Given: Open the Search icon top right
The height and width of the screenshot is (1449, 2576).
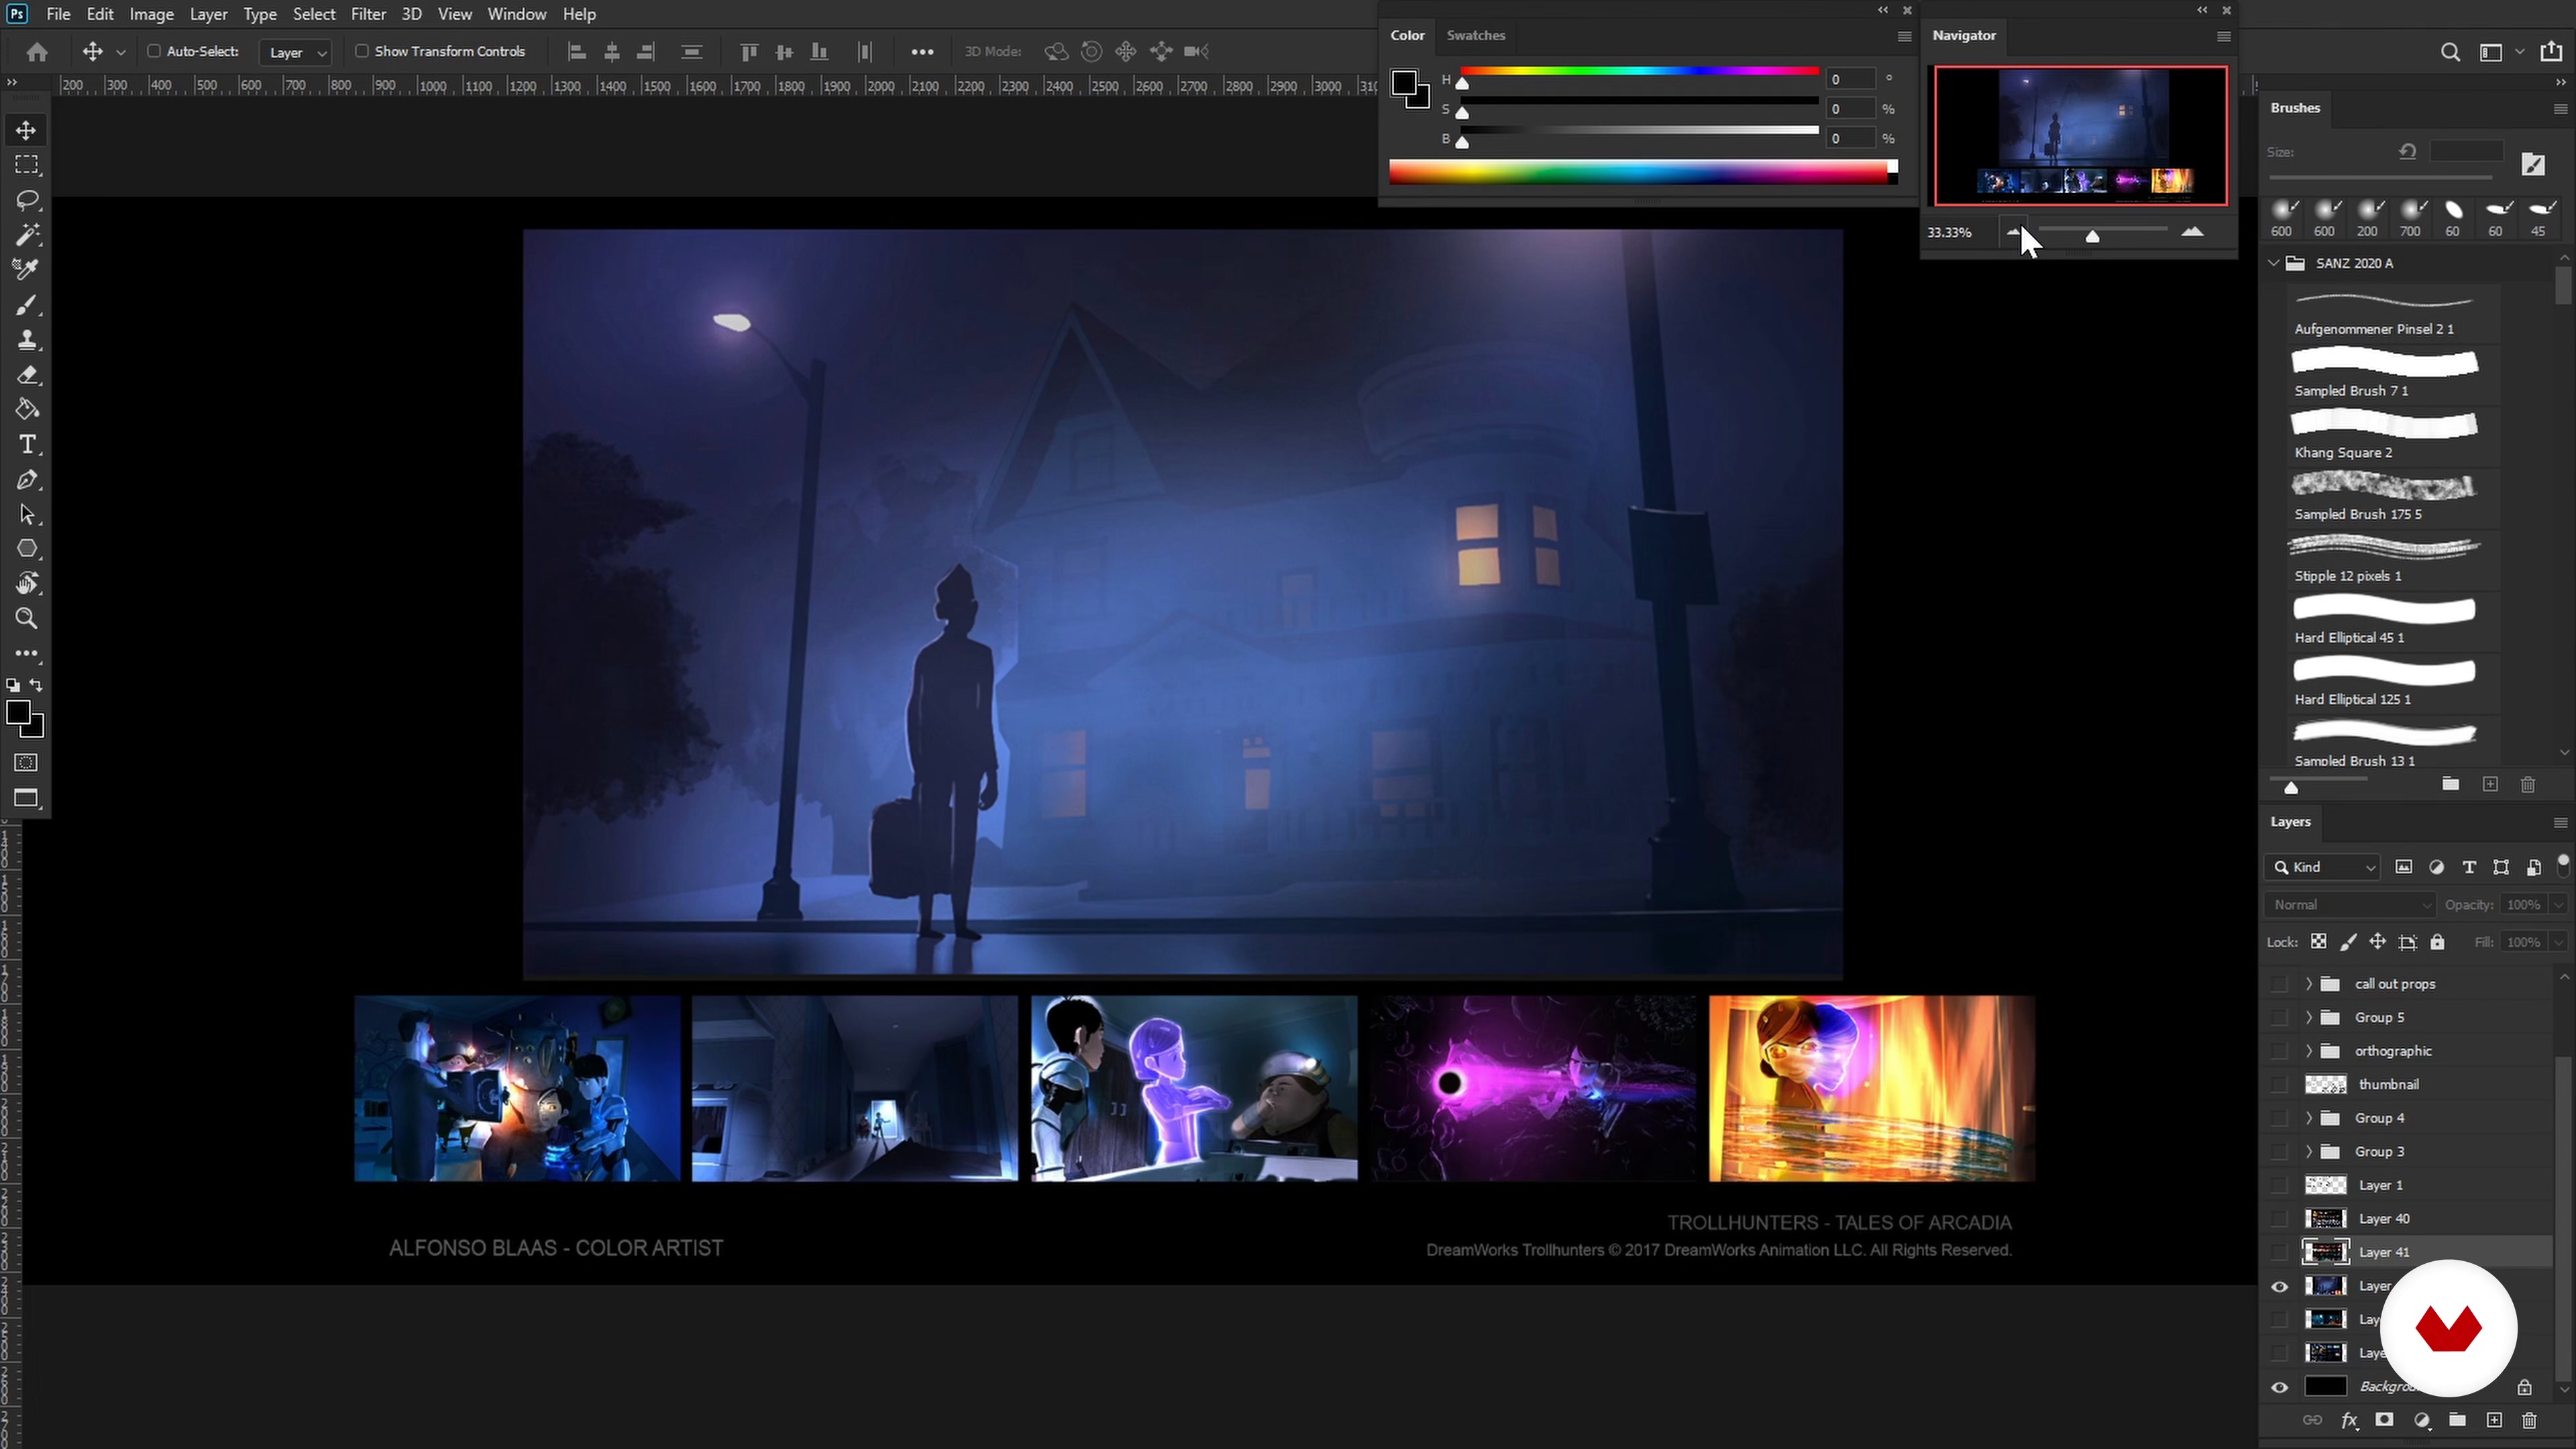Looking at the screenshot, I should [2450, 52].
